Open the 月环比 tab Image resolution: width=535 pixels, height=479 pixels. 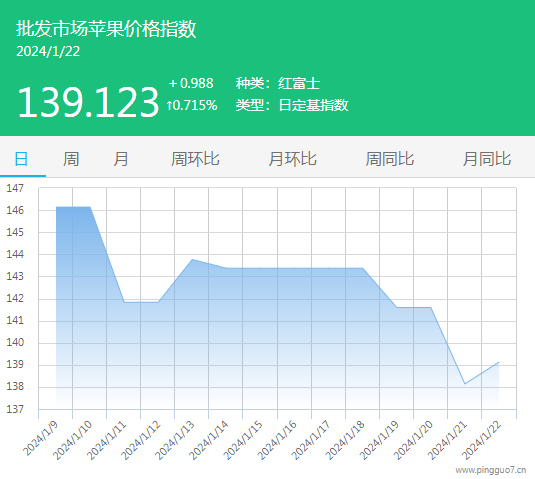pyautogui.click(x=292, y=159)
